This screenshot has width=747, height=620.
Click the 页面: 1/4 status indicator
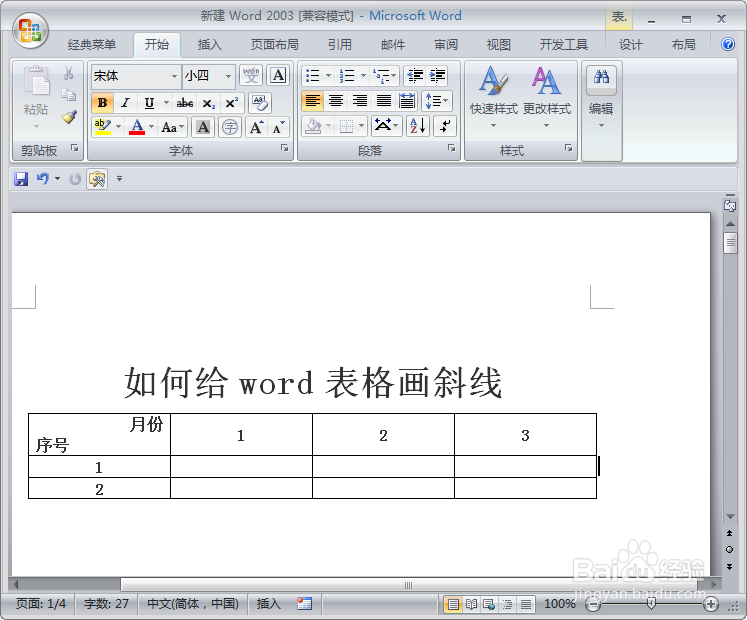tap(41, 604)
